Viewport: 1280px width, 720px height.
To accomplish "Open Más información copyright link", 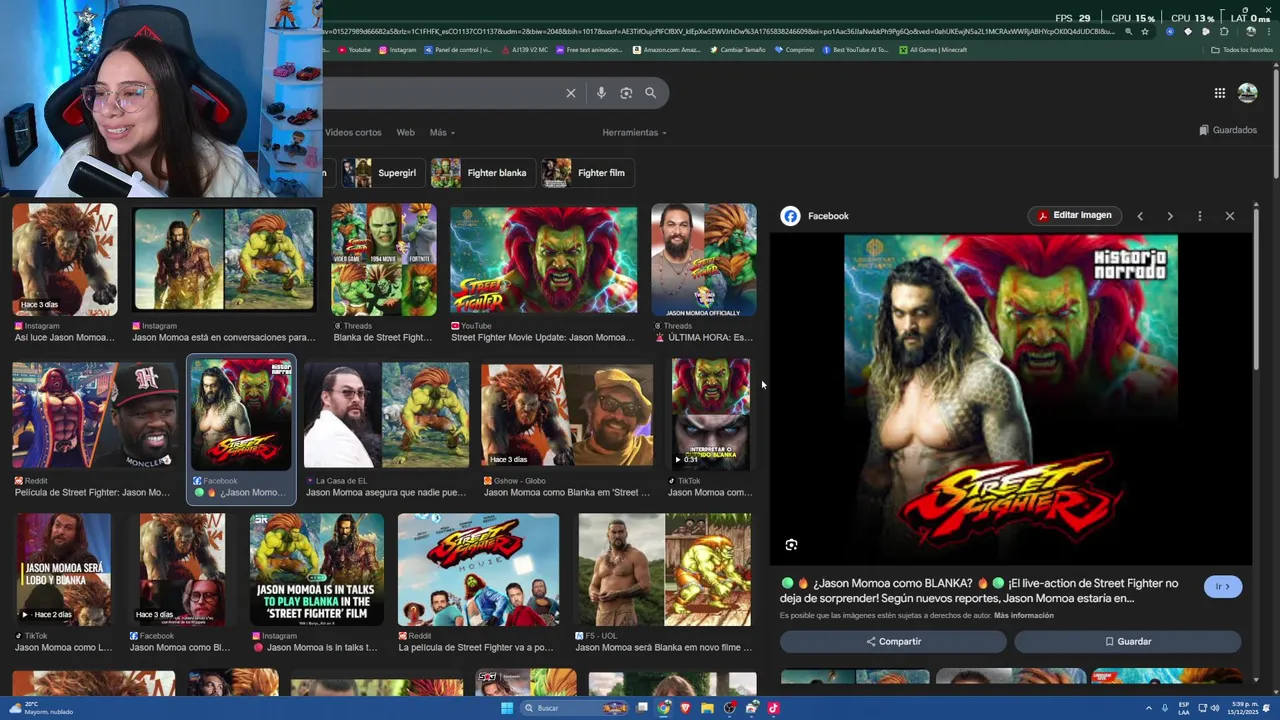I will pyautogui.click(x=1023, y=615).
